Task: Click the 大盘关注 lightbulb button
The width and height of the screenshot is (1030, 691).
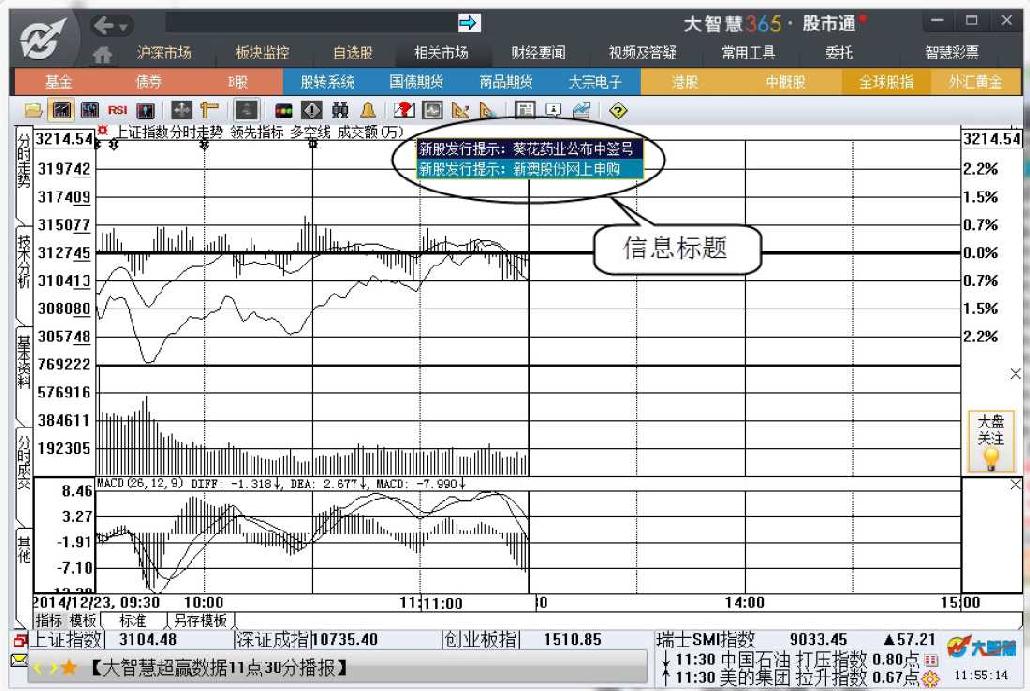Action: tap(991, 441)
